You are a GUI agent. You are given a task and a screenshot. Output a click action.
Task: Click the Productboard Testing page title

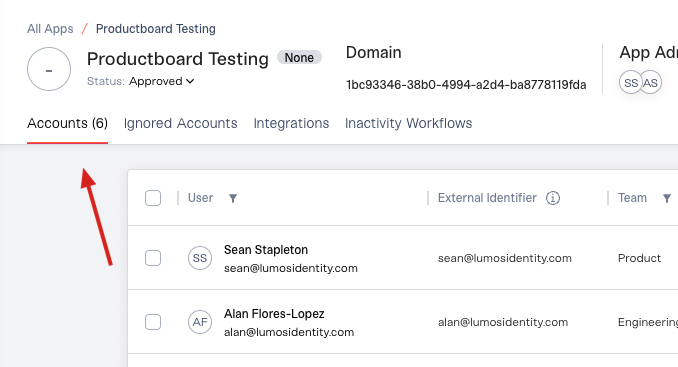point(177,59)
